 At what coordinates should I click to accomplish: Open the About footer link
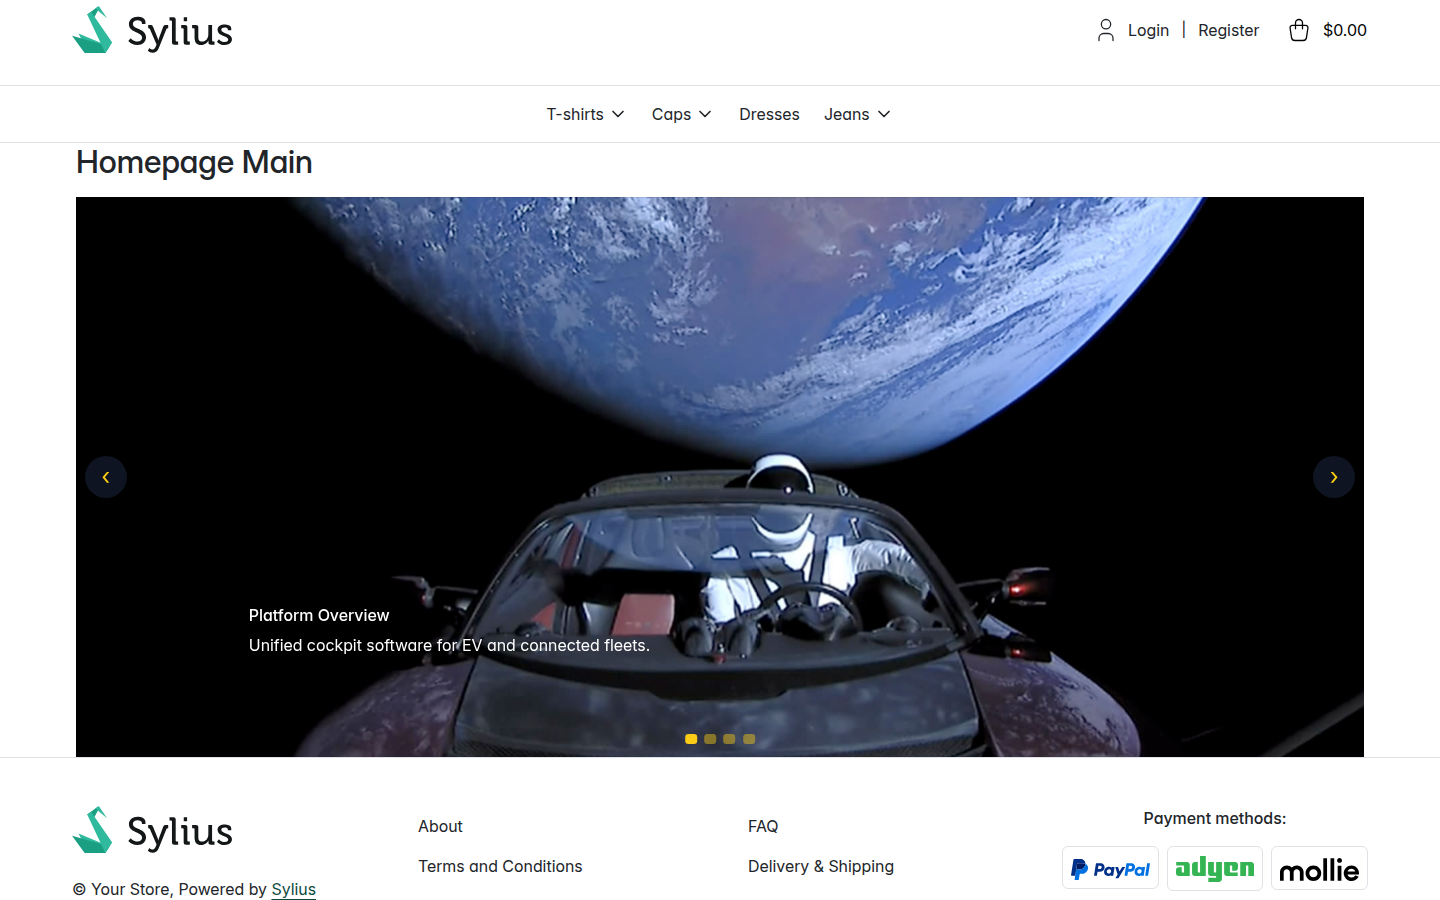pyautogui.click(x=440, y=826)
